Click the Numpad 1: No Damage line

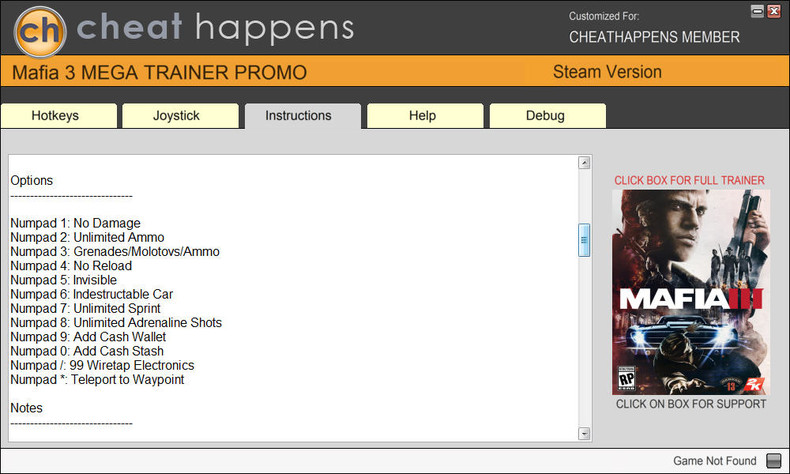[76, 223]
